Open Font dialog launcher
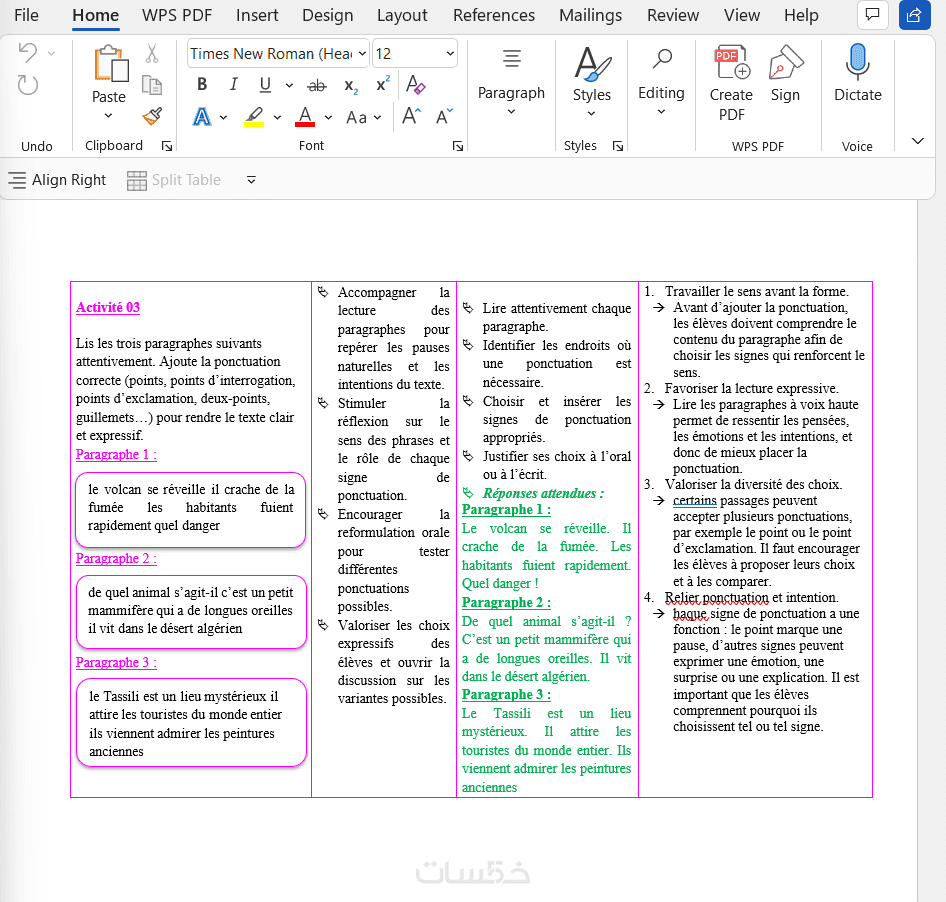The width and height of the screenshot is (946, 902). [458, 146]
